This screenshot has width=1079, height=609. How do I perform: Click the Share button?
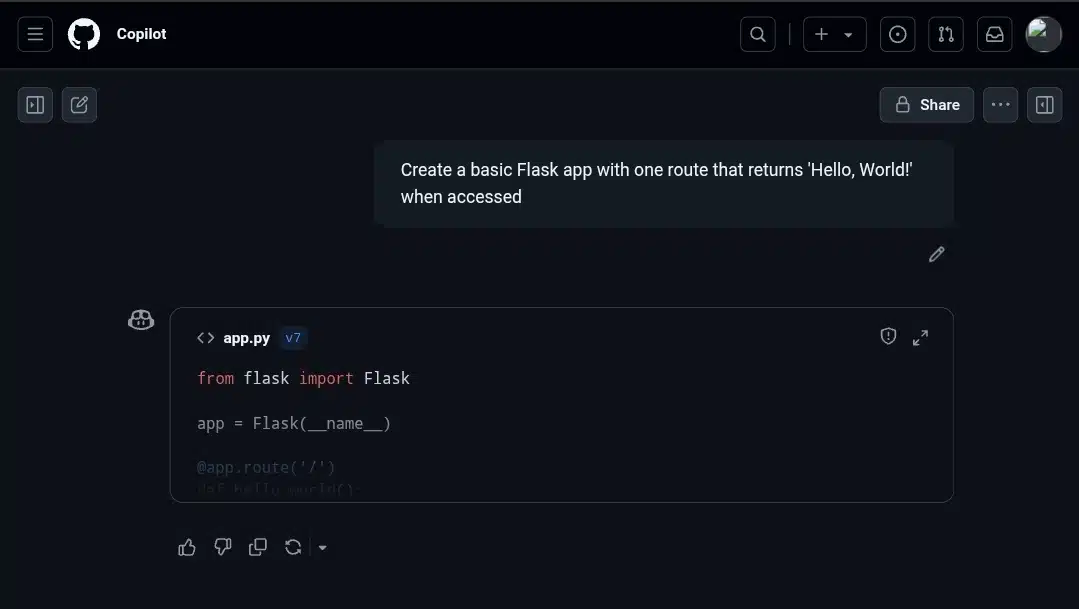click(x=927, y=105)
